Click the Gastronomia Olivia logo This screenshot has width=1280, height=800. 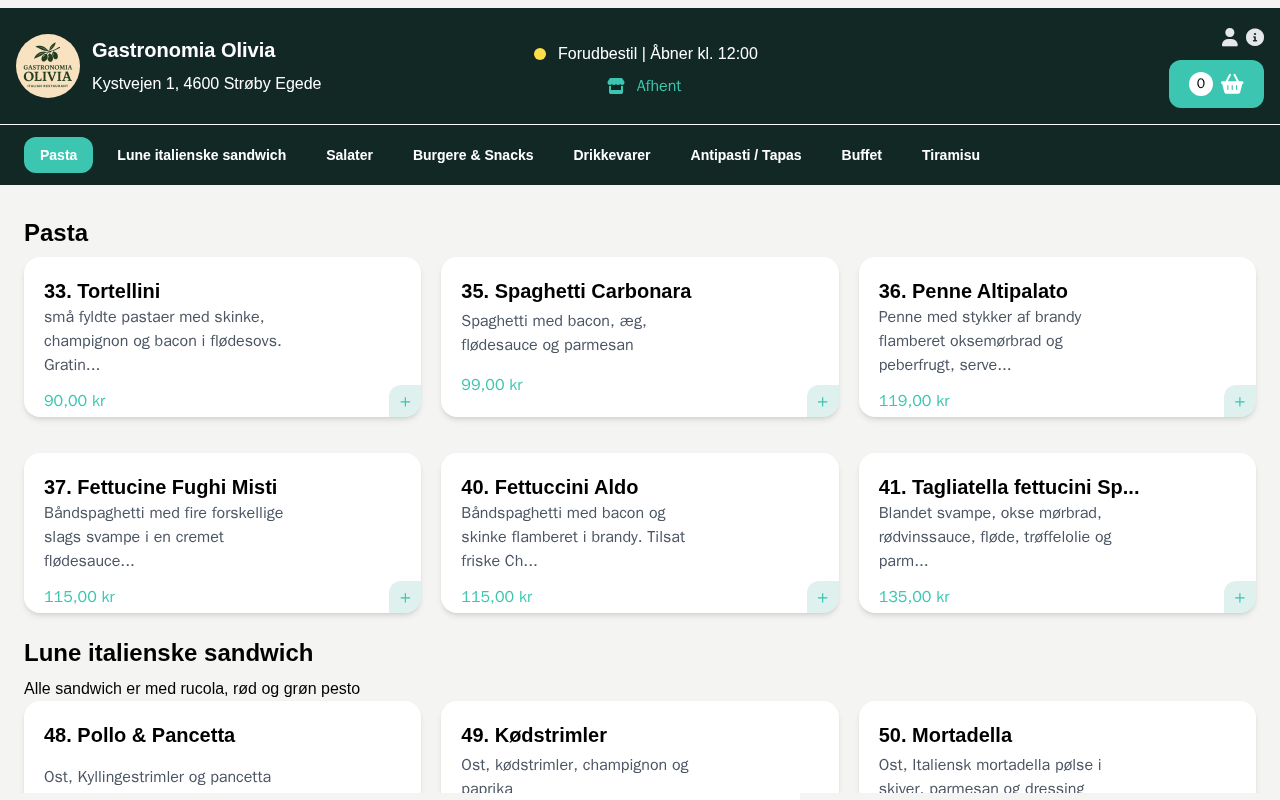[x=48, y=66]
